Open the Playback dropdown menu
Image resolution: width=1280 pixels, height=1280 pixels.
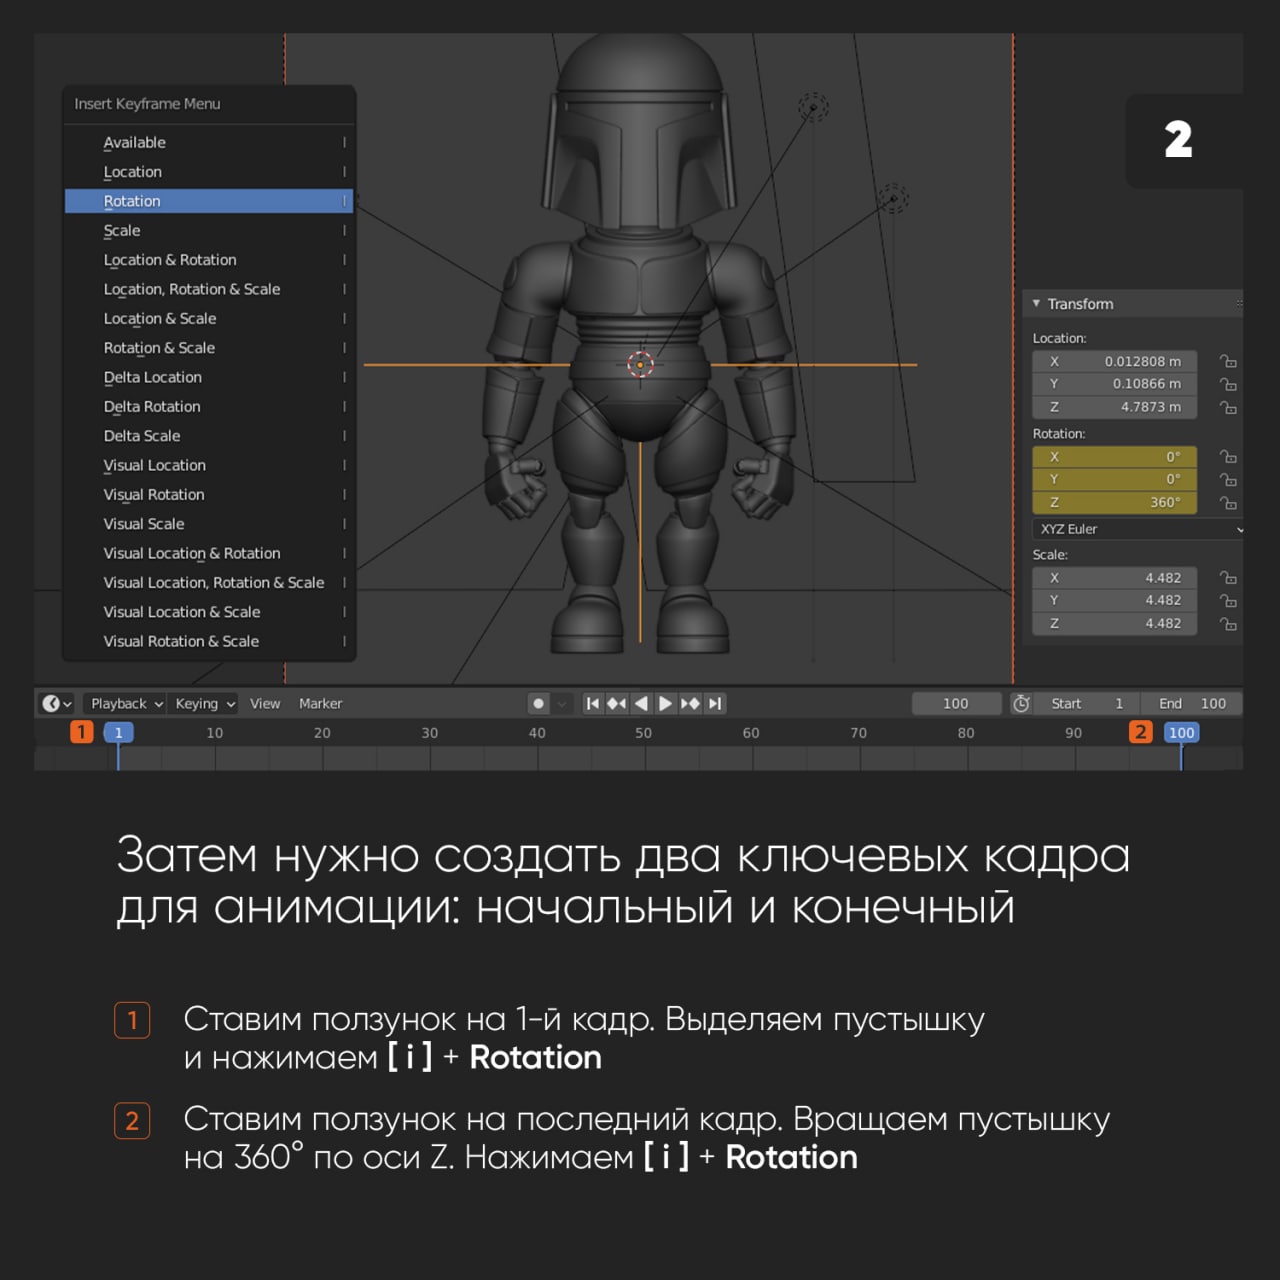point(126,704)
